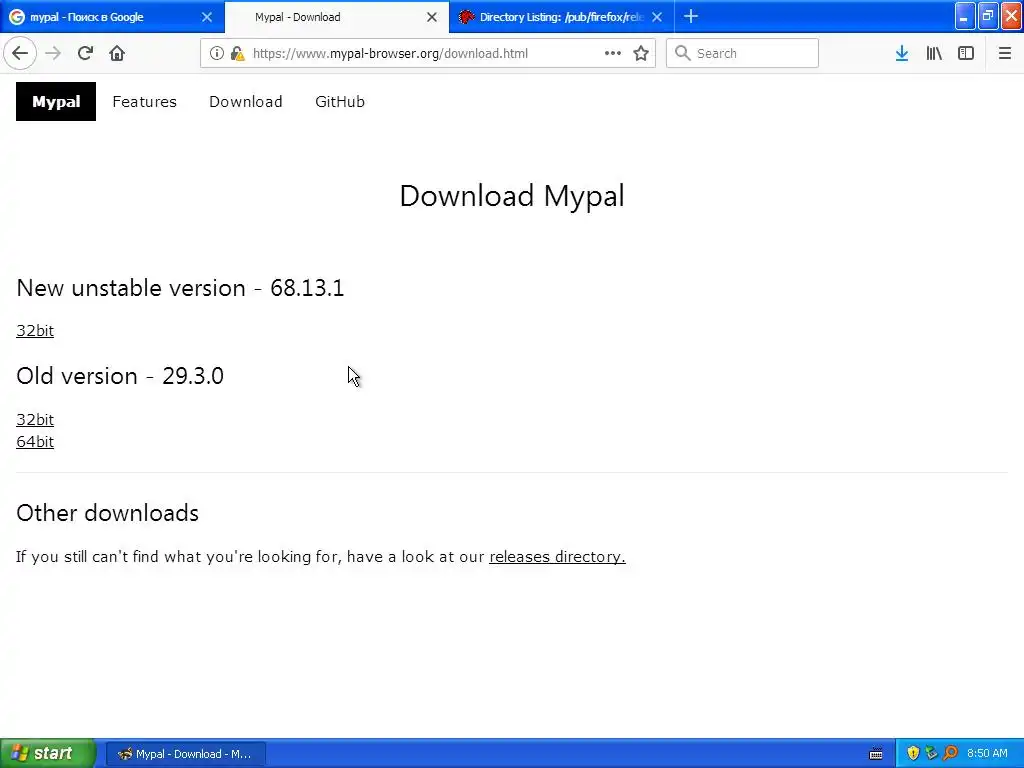Click the padlock warning security icon
This screenshot has height=768, width=1024.
click(237, 54)
